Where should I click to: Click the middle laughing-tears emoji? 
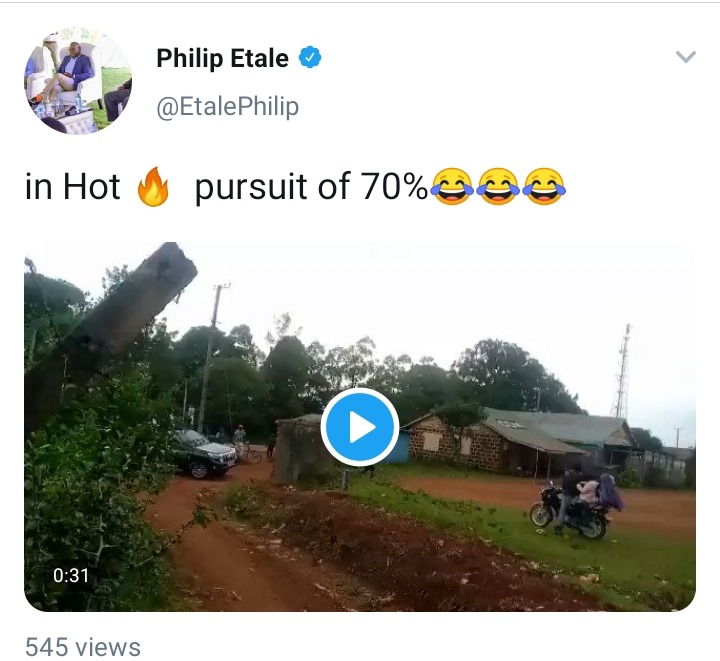(498, 186)
